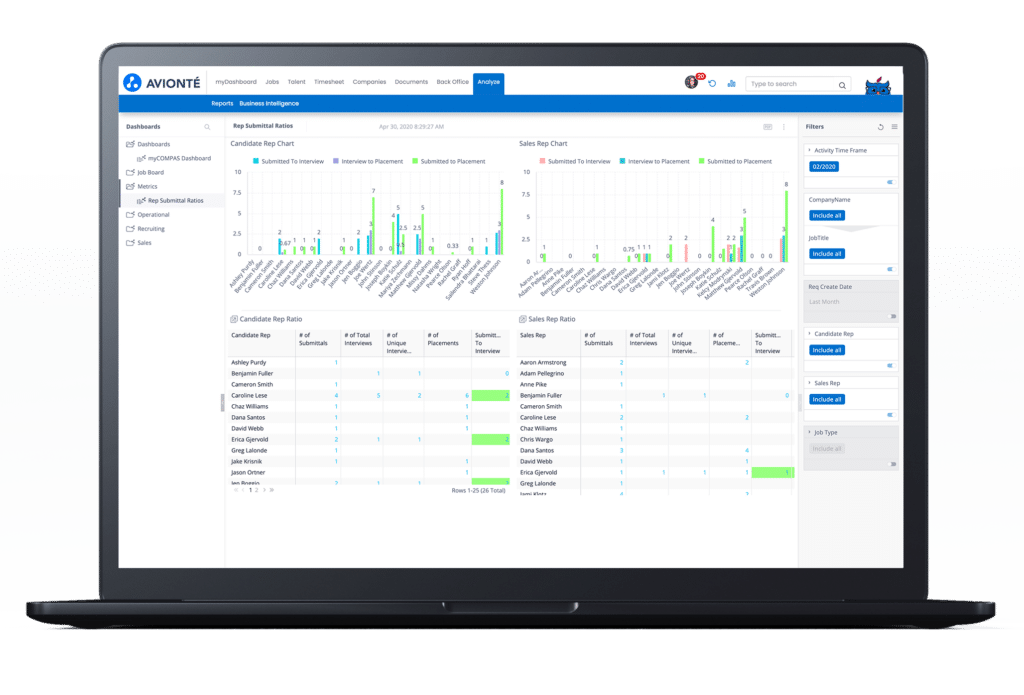Click the 02/2020 date filter button
Viewport: 1024px width, 695px height.
click(826, 166)
